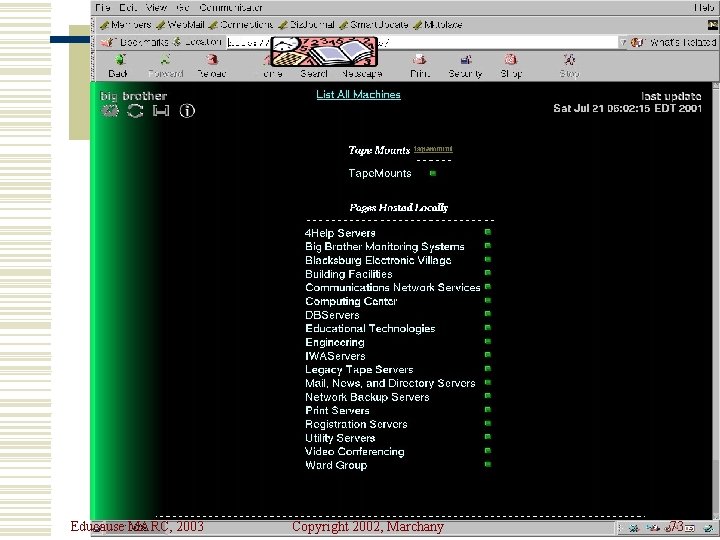Click Big Brother refresh arrows icon
Image resolution: width=720 pixels, height=540 pixels.
[x=135, y=111]
